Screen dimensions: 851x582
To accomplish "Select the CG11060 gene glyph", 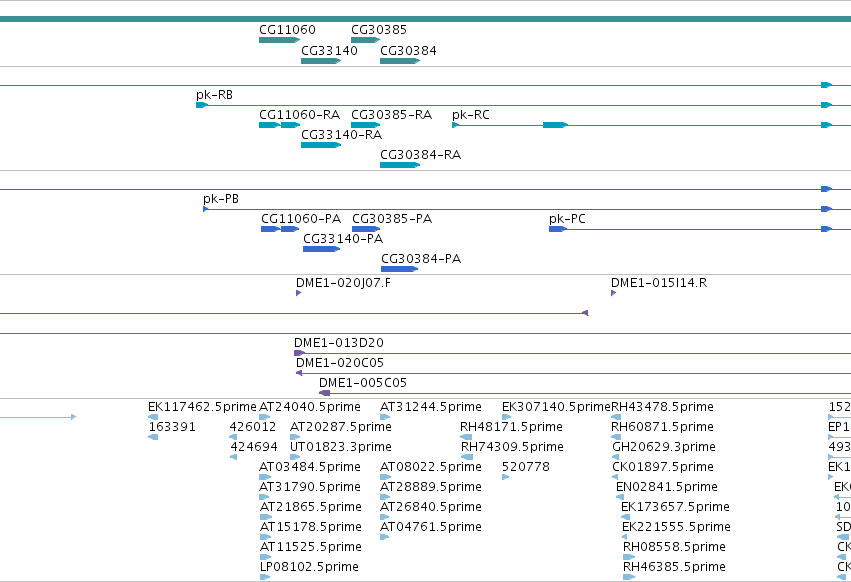I will [x=280, y=40].
